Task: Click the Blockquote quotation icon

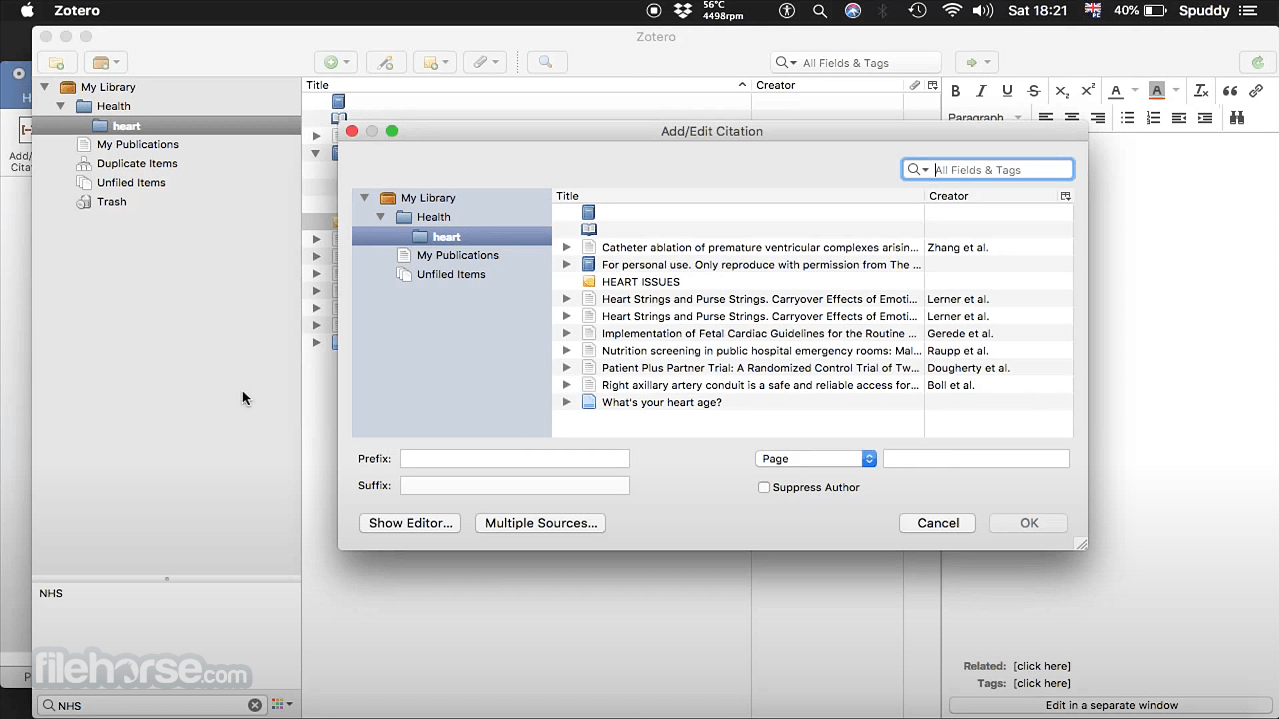Action: pos(1229,91)
